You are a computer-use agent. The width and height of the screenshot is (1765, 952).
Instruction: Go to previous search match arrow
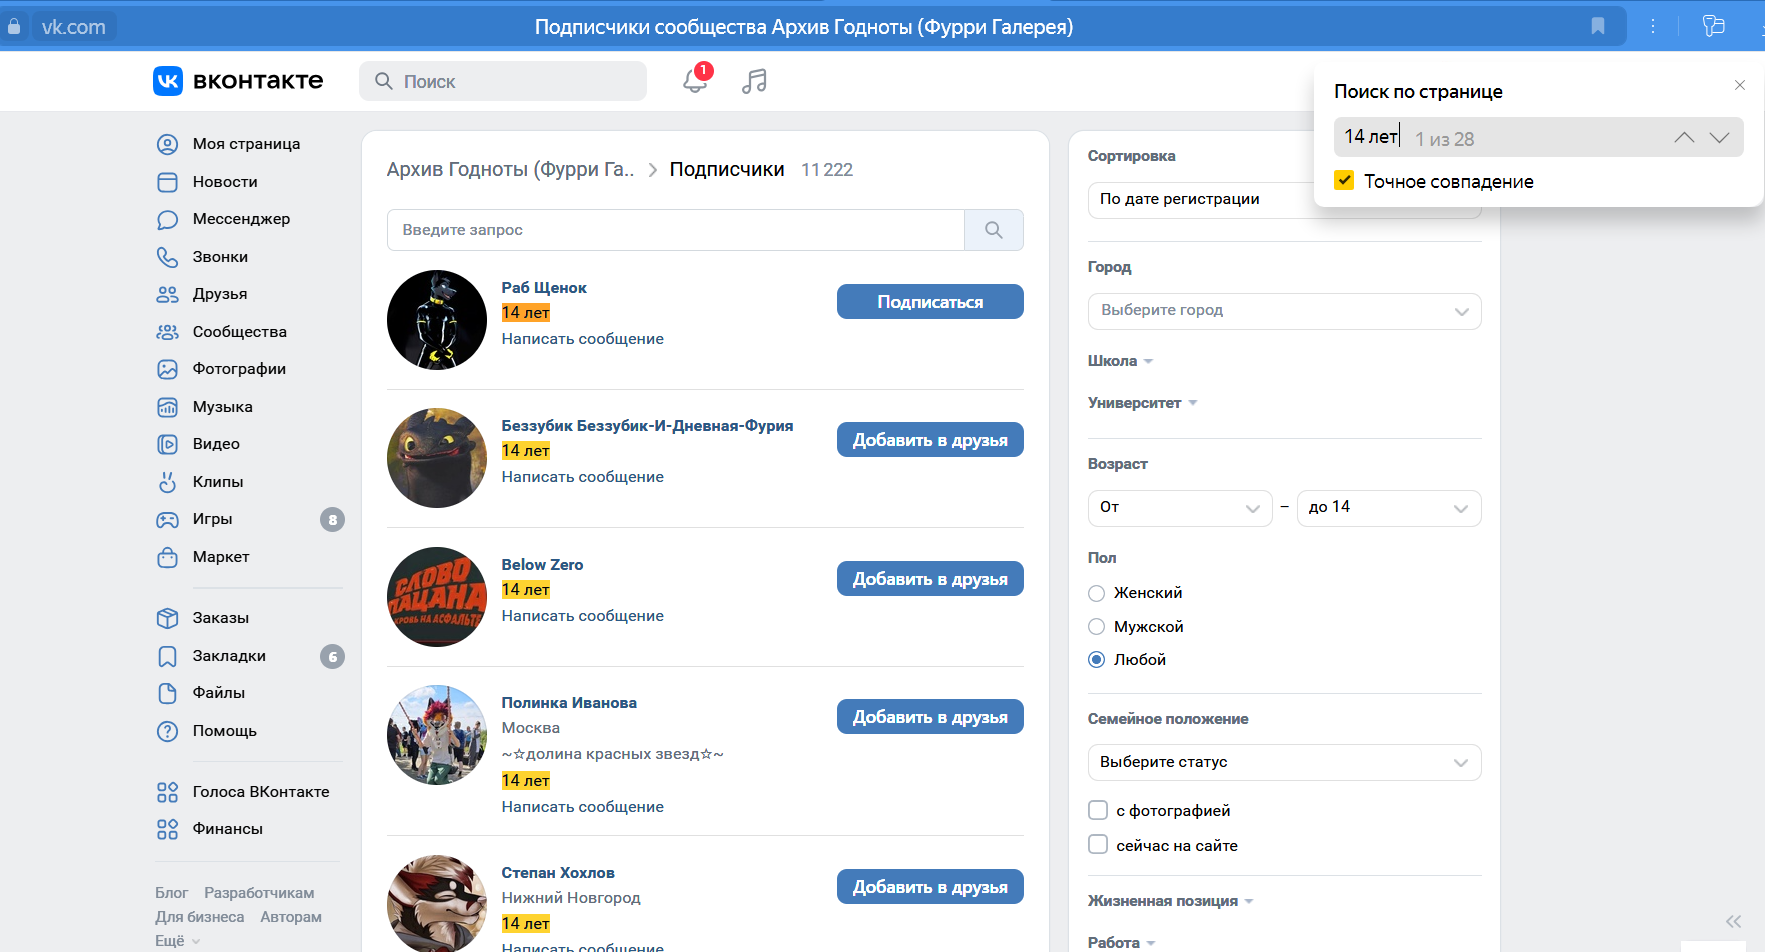[1684, 137]
